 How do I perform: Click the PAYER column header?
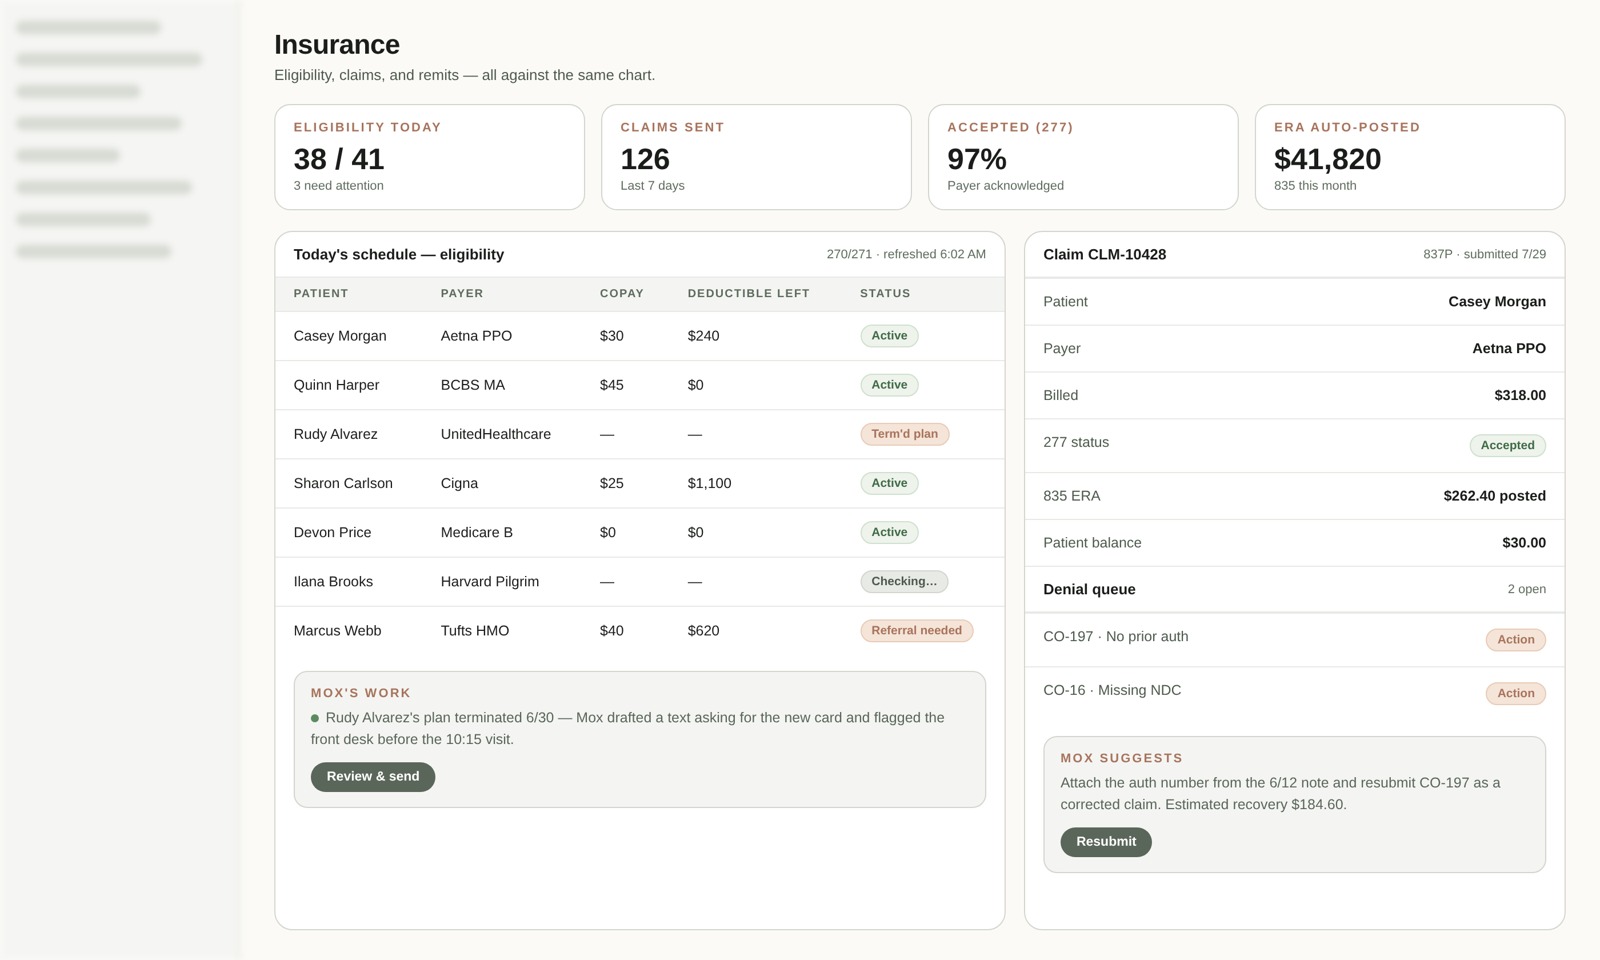462,293
